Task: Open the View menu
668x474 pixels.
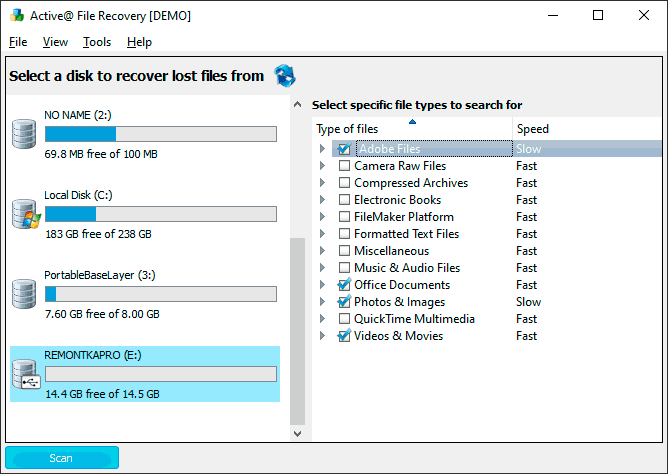Action: (55, 42)
